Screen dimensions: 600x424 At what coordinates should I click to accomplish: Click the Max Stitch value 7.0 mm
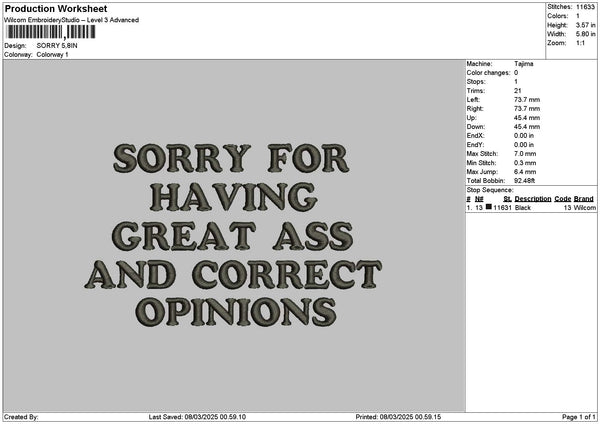(525, 153)
